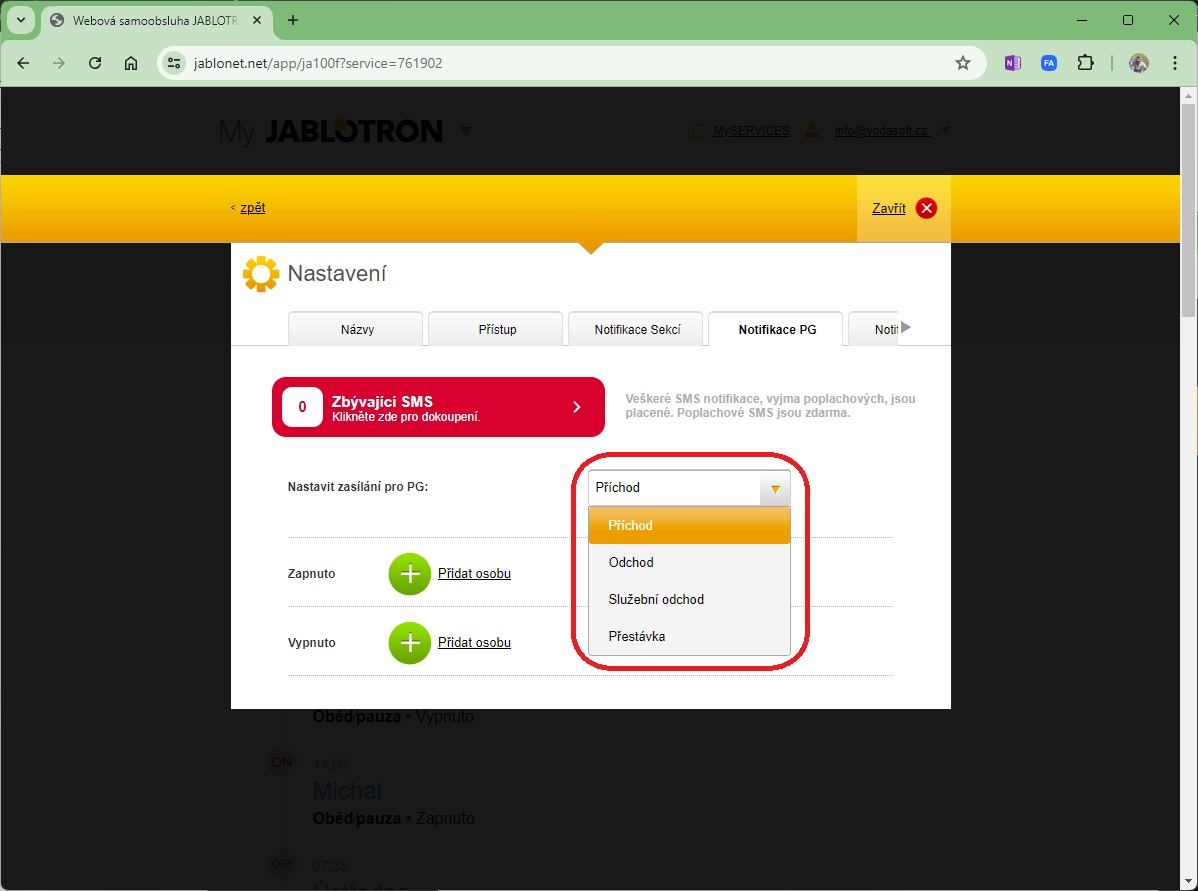This screenshot has height=891, width=1198.
Task: Reload the page
Action: coord(95,63)
